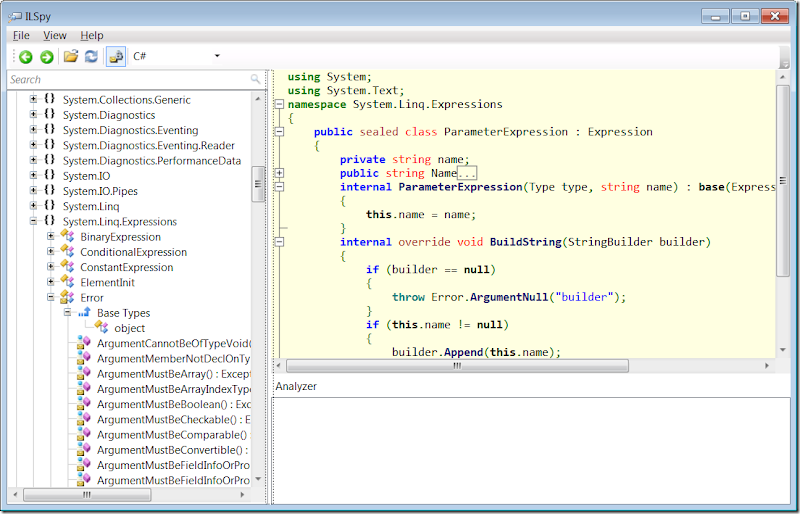Select the Base Types node icon

click(x=84, y=313)
